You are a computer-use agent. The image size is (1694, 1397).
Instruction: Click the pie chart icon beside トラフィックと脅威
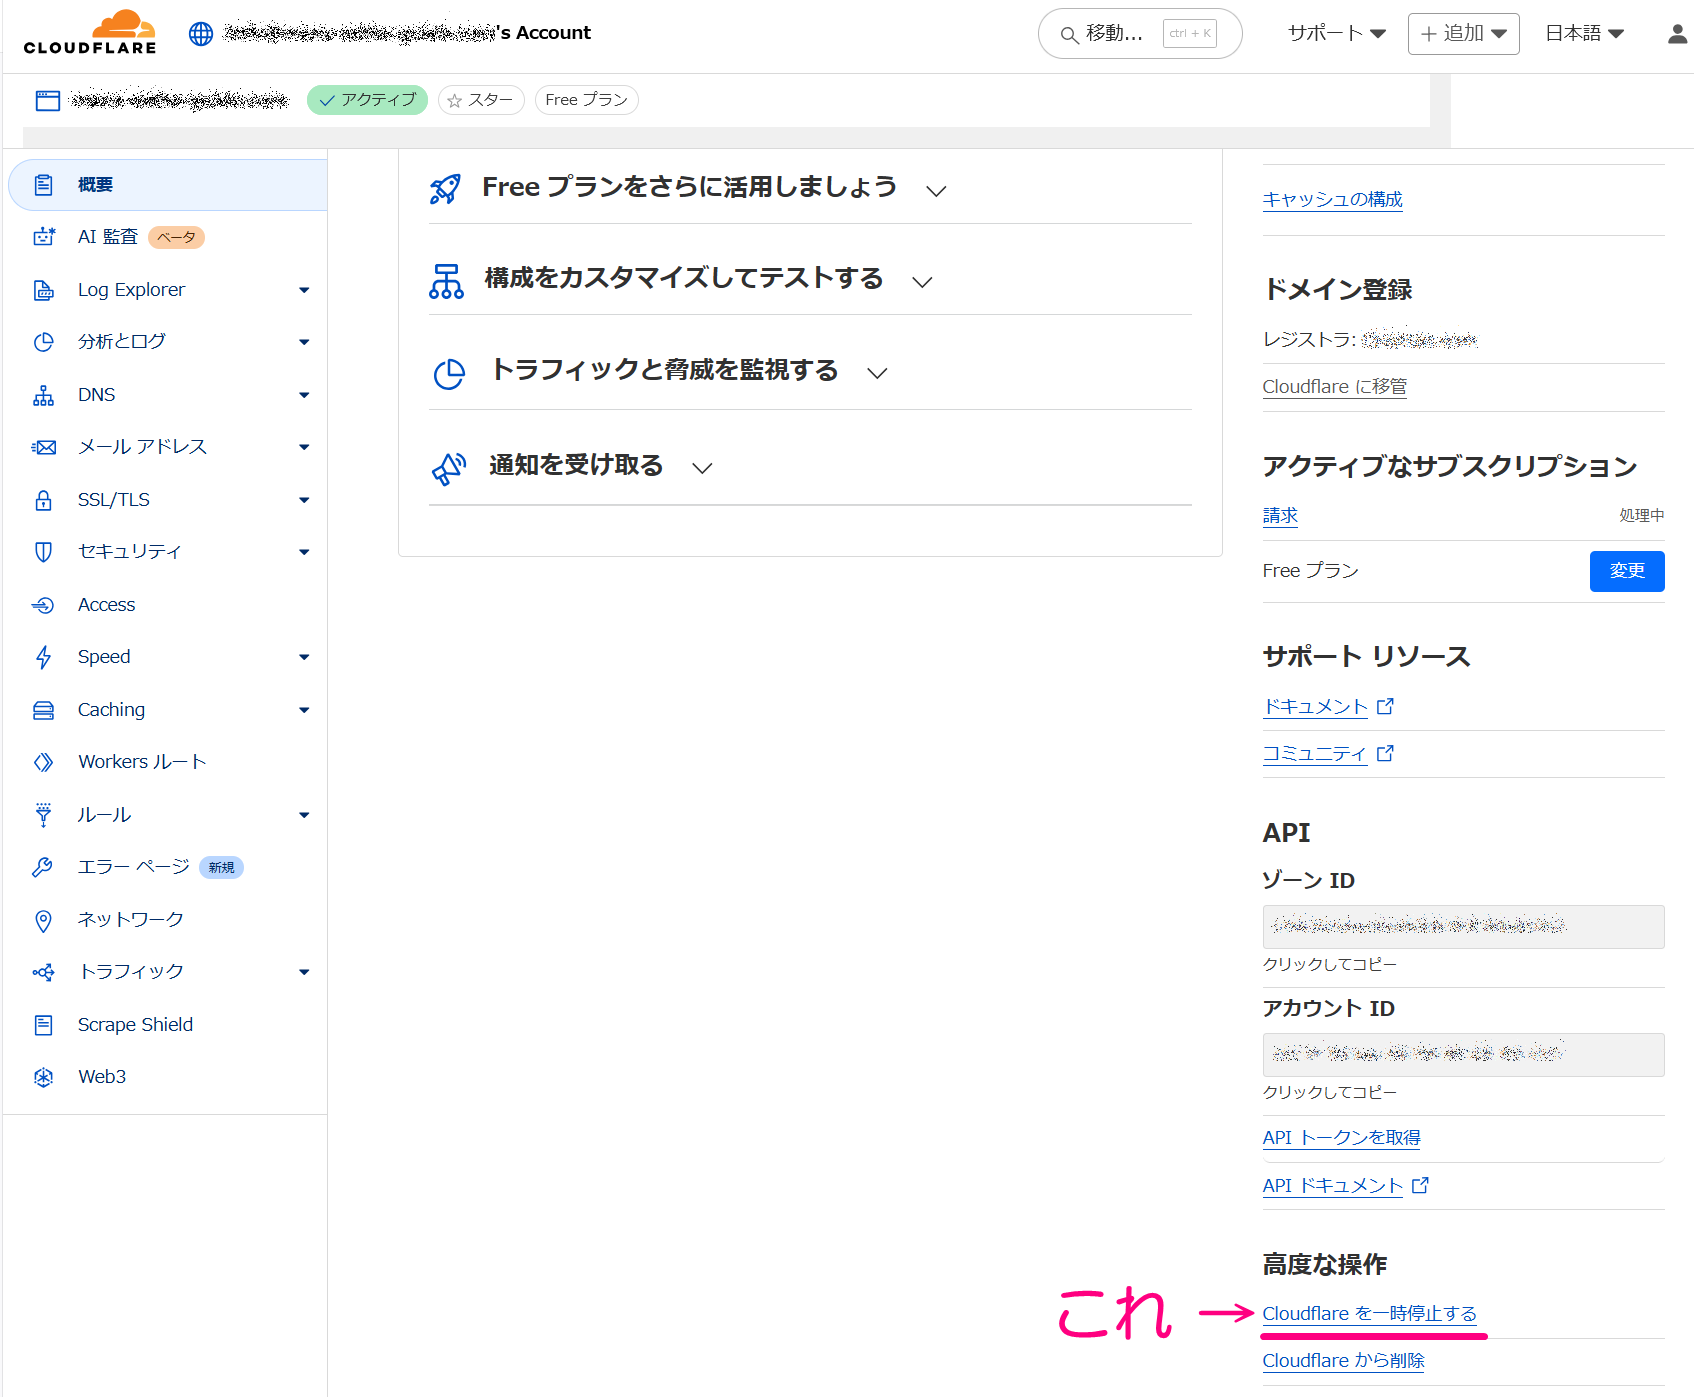click(x=449, y=374)
